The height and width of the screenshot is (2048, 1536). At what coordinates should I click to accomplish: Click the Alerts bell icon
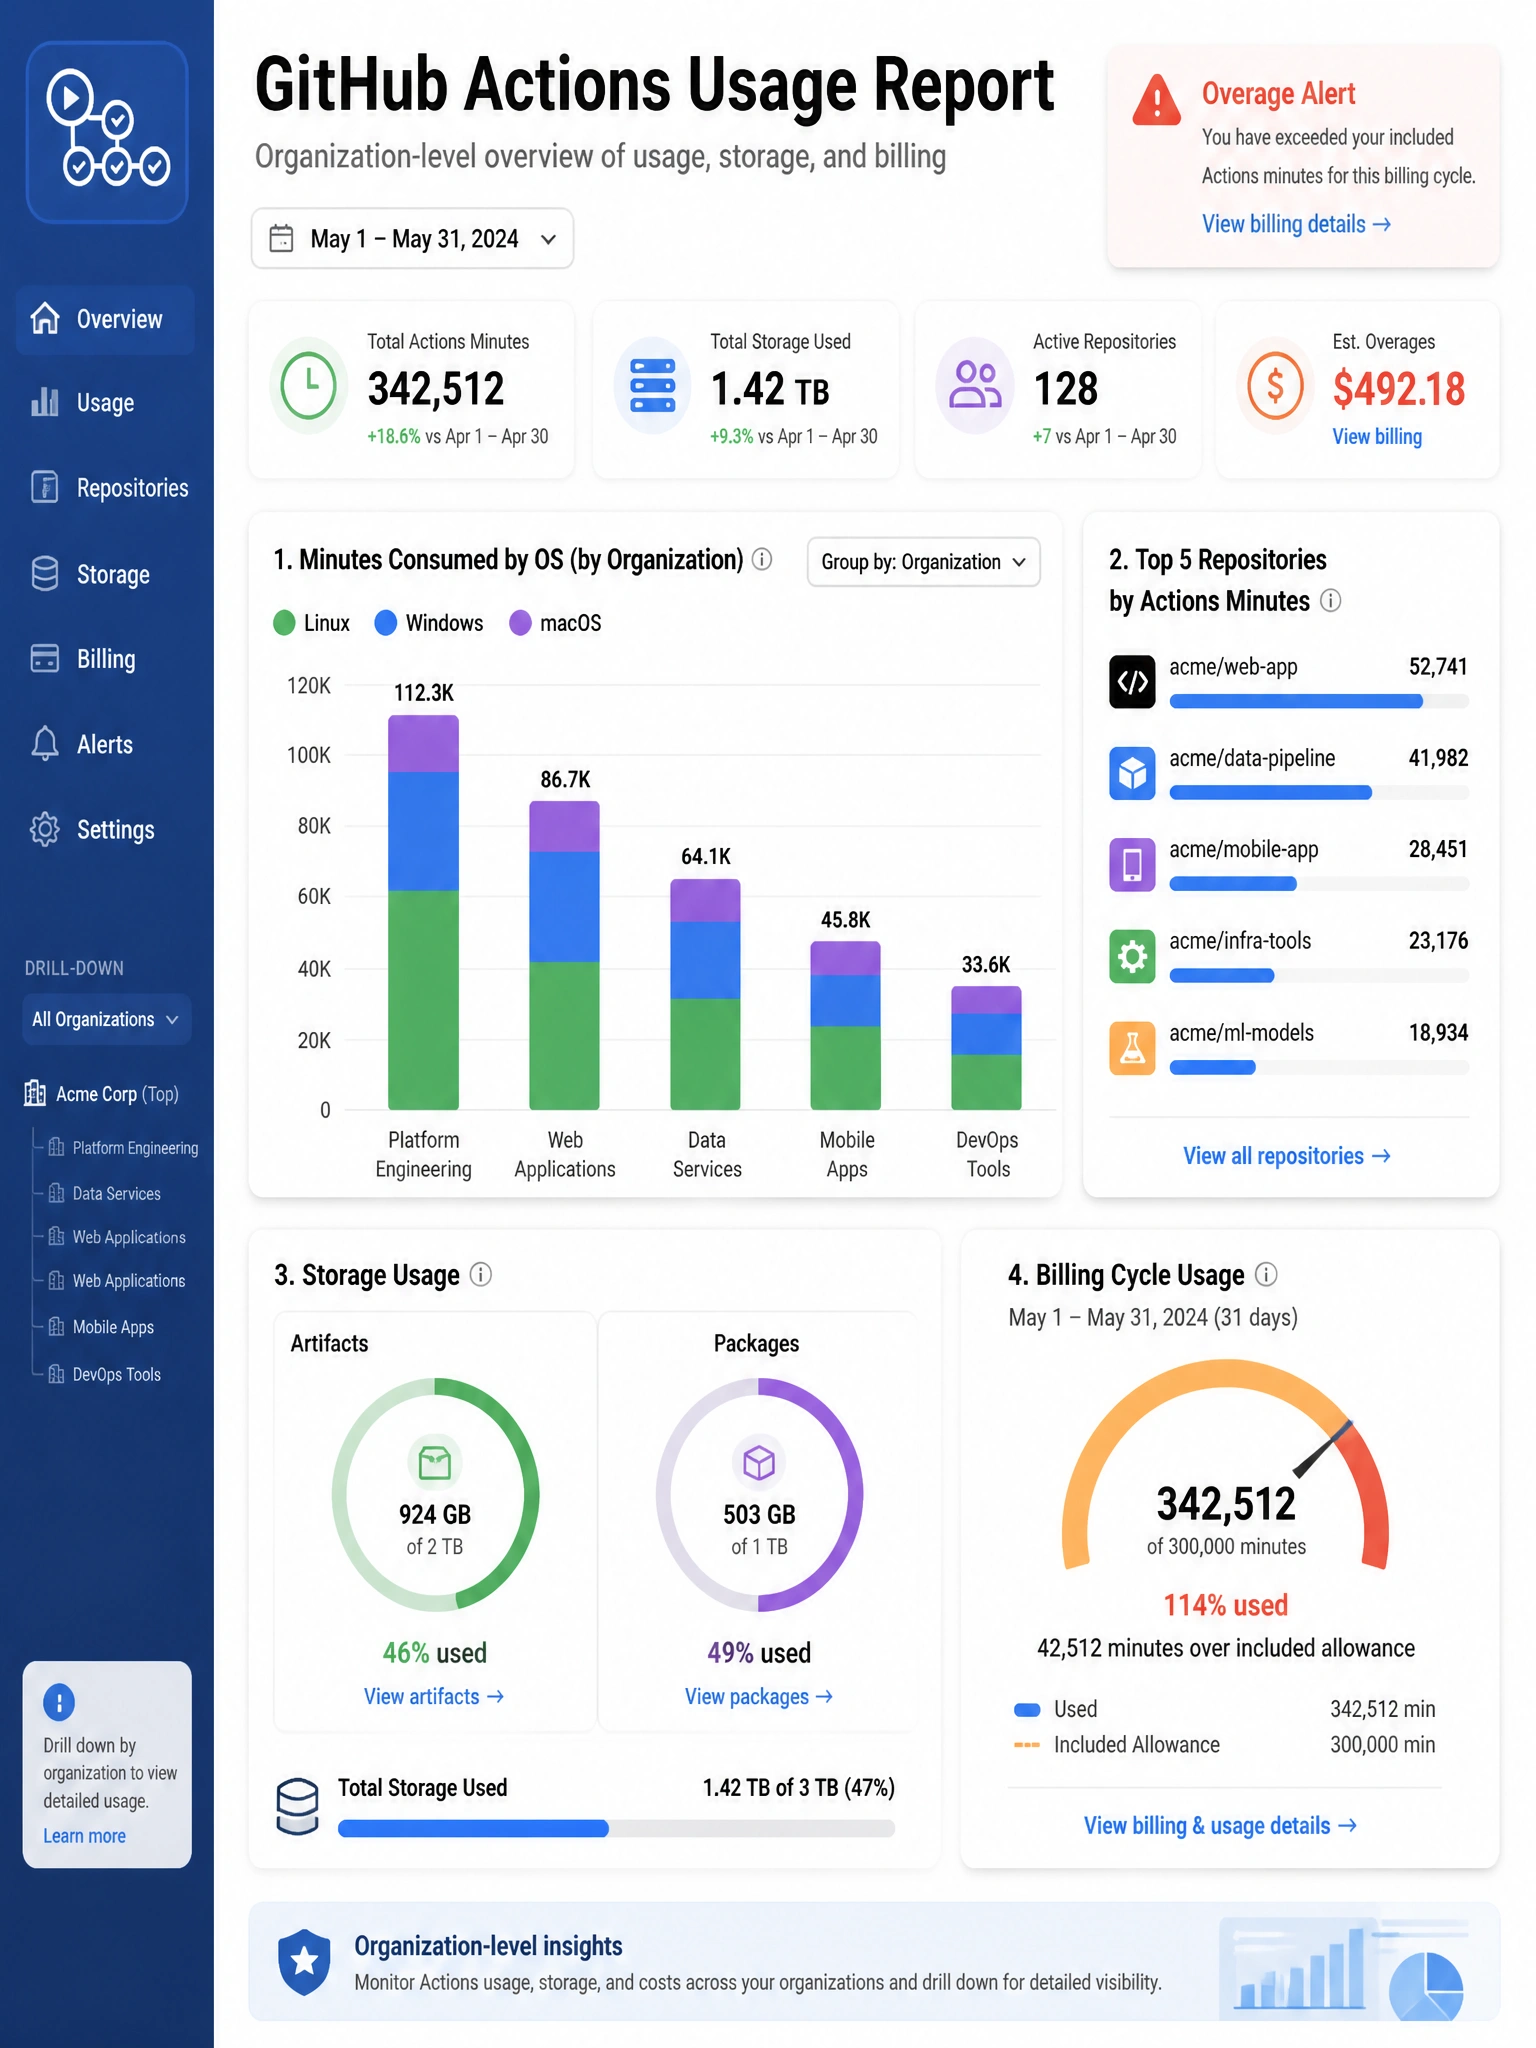pyautogui.click(x=45, y=743)
